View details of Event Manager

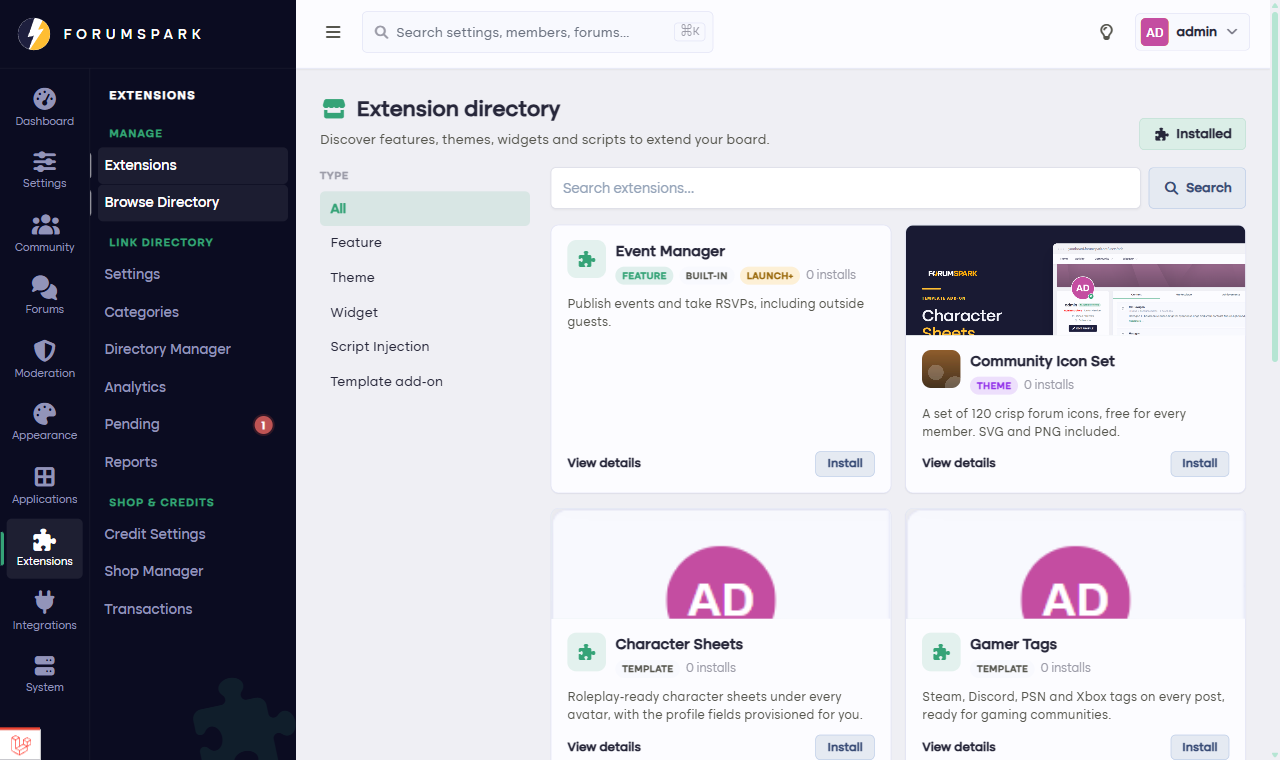click(604, 463)
